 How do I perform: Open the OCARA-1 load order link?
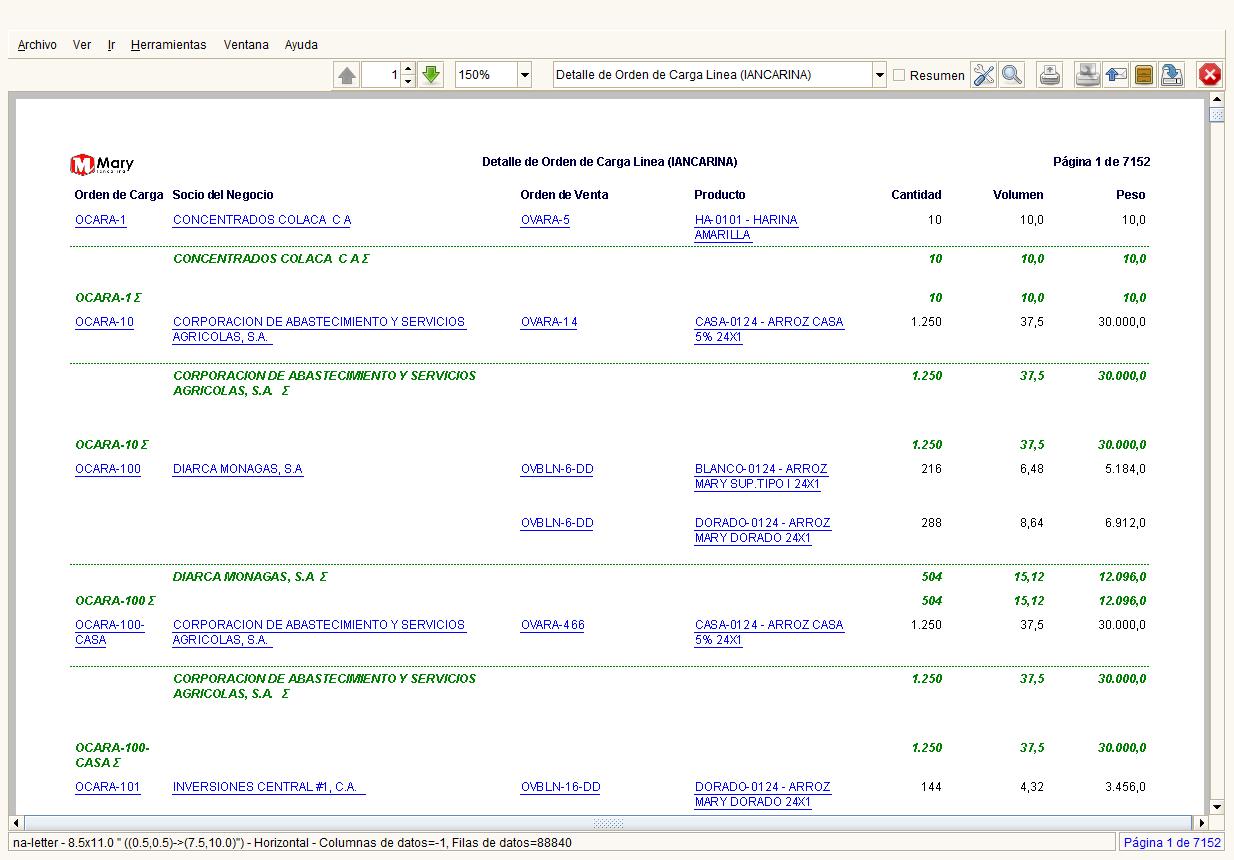[x=101, y=220]
